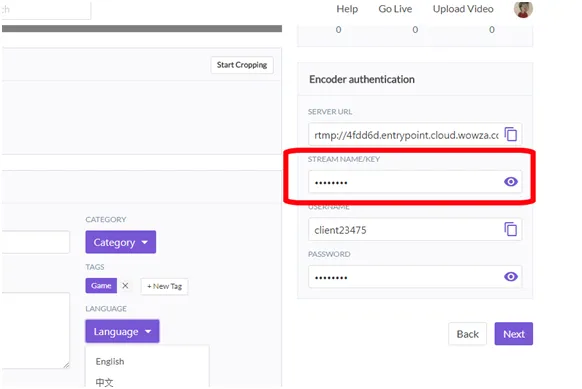Click the Game tag chip
The width and height of the screenshot is (582, 389).
[101, 285]
